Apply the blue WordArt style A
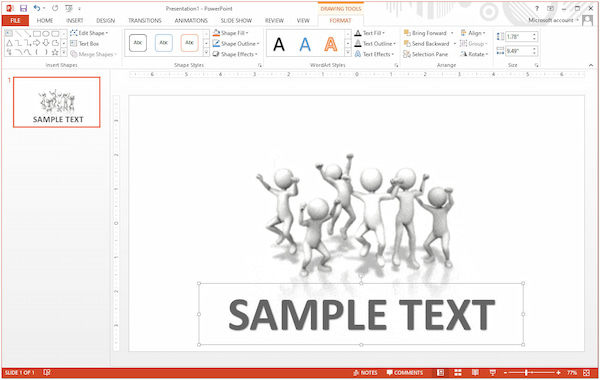The height and width of the screenshot is (380, 600). pyautogui.click(x=305, y=44)
